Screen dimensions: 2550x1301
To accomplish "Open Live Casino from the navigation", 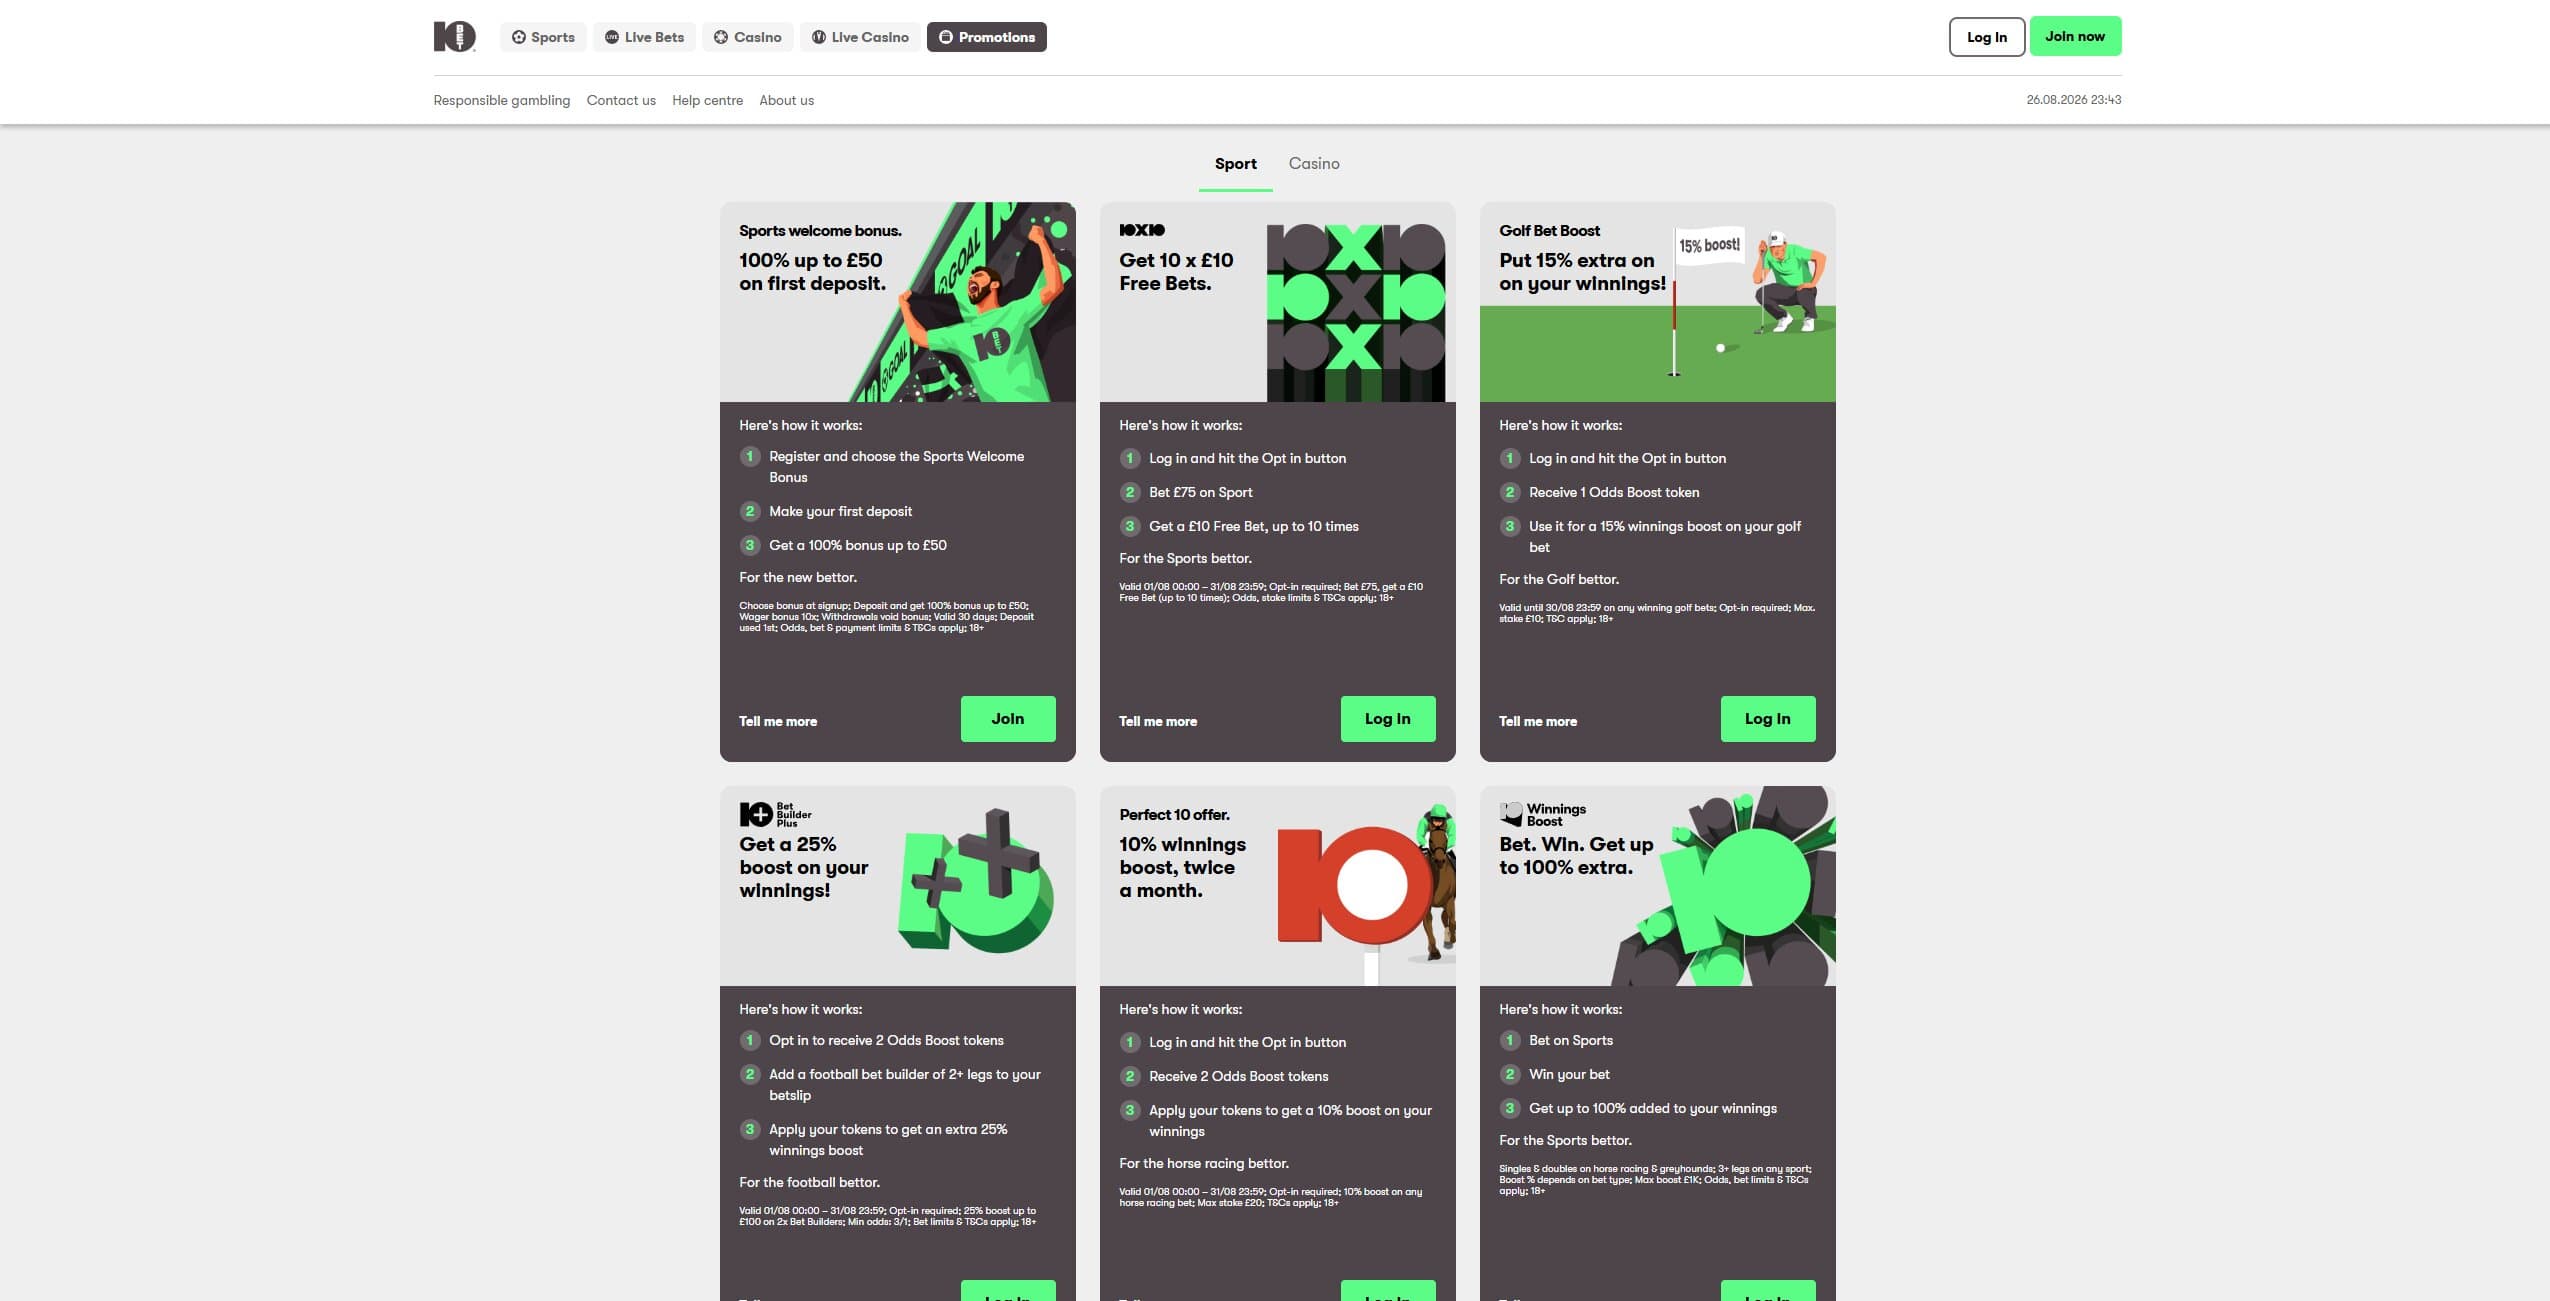I will [860, 37].
